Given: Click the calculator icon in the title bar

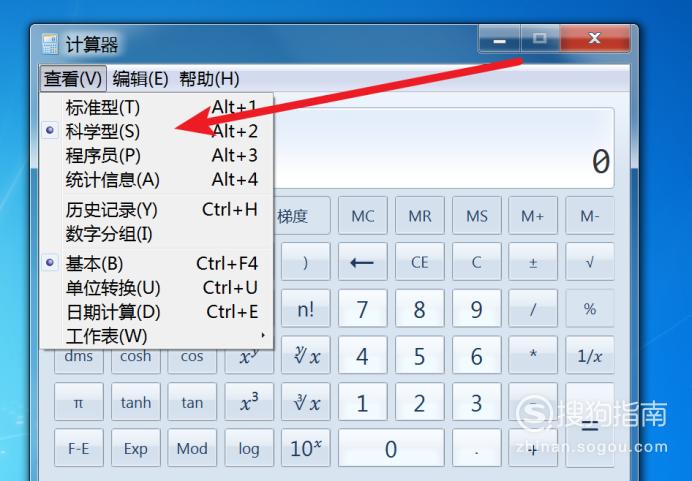Looking at the screenshot, I should [49, 44].
